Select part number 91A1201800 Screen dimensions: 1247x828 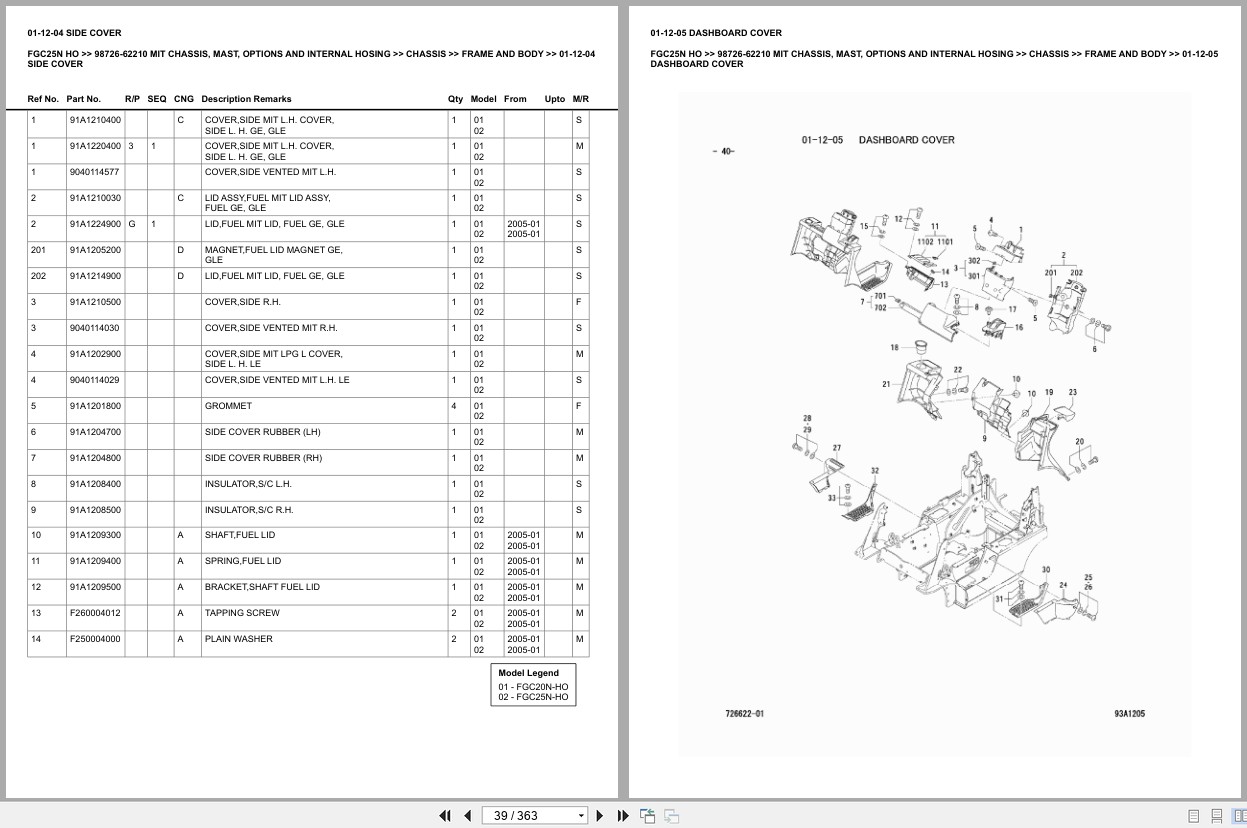[95, 406]
